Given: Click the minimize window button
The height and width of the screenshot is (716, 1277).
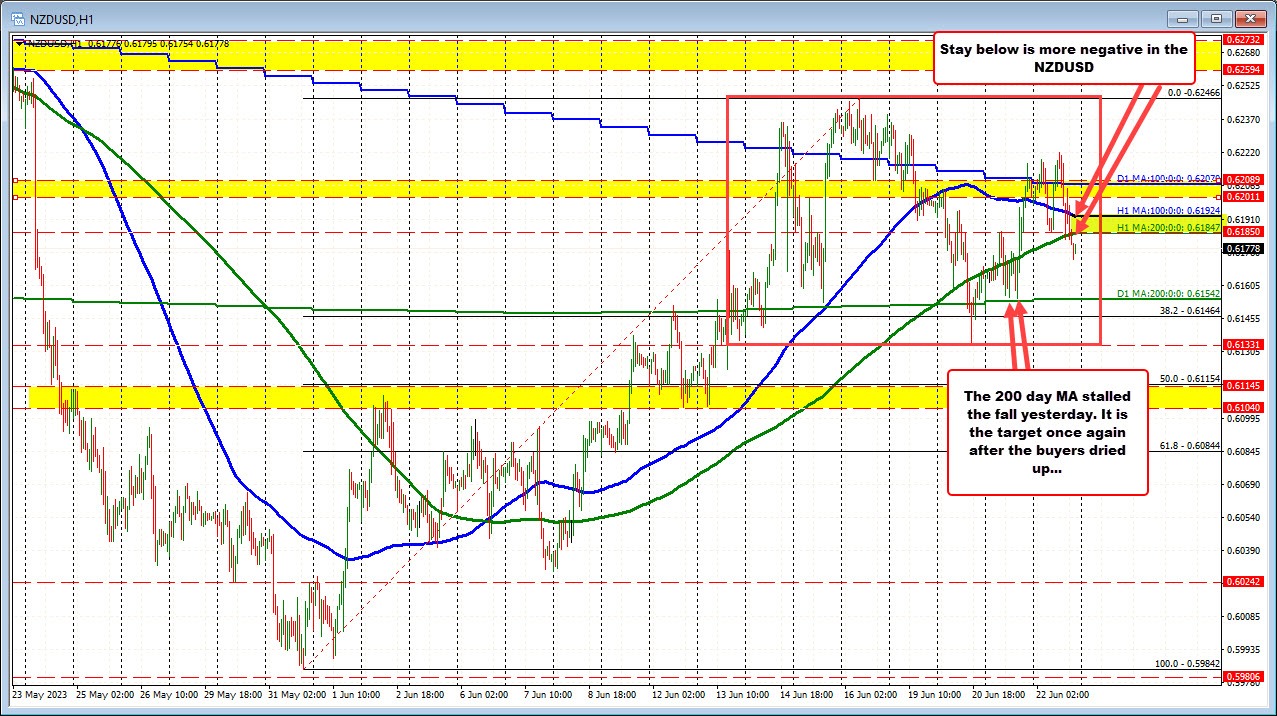Looking at the screenshot, I should (x=1181, y=18).
